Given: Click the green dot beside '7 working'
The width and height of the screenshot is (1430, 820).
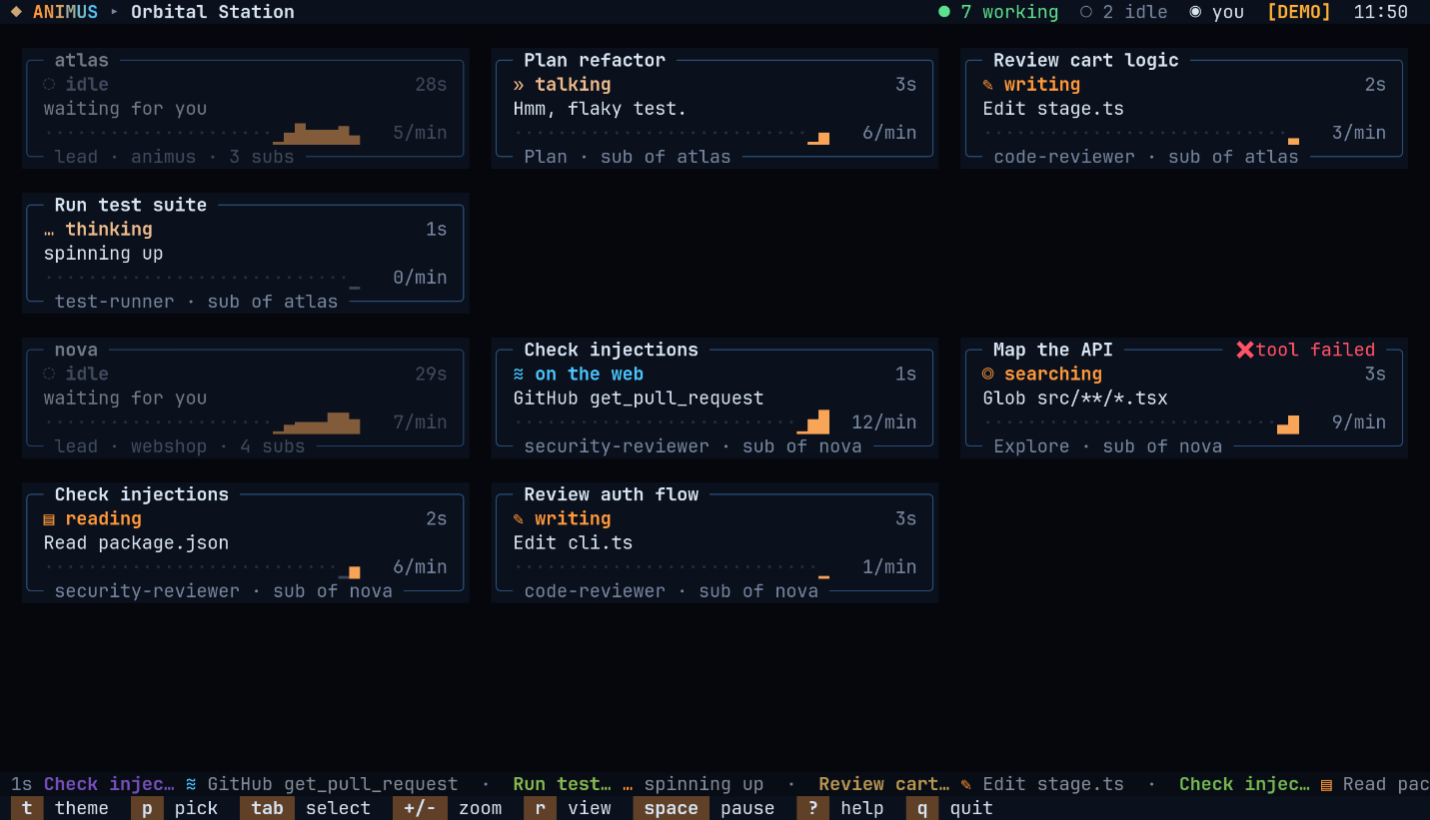Looking at the screenshot, I should 944,12.
